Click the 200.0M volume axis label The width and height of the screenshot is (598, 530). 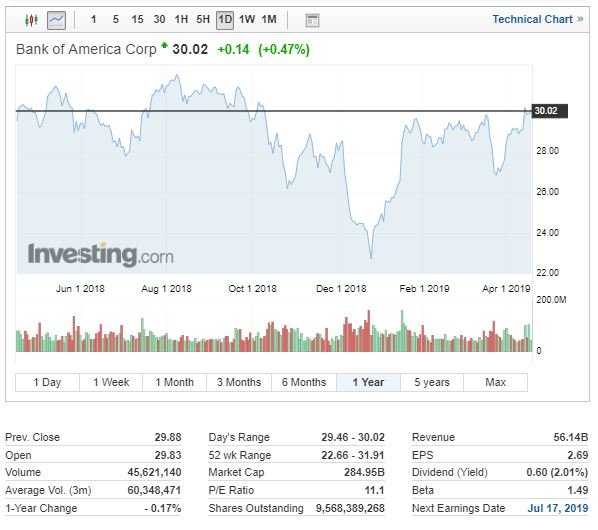tap(551, 300)
